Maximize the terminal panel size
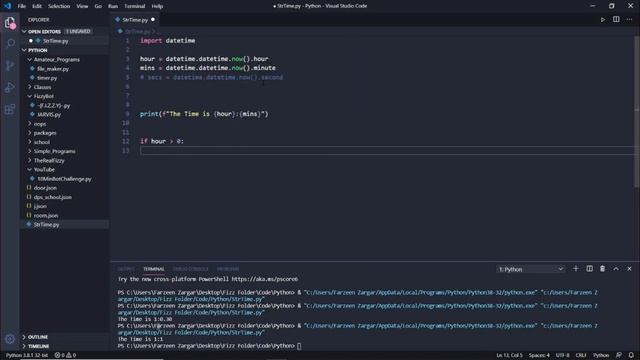 616,269
